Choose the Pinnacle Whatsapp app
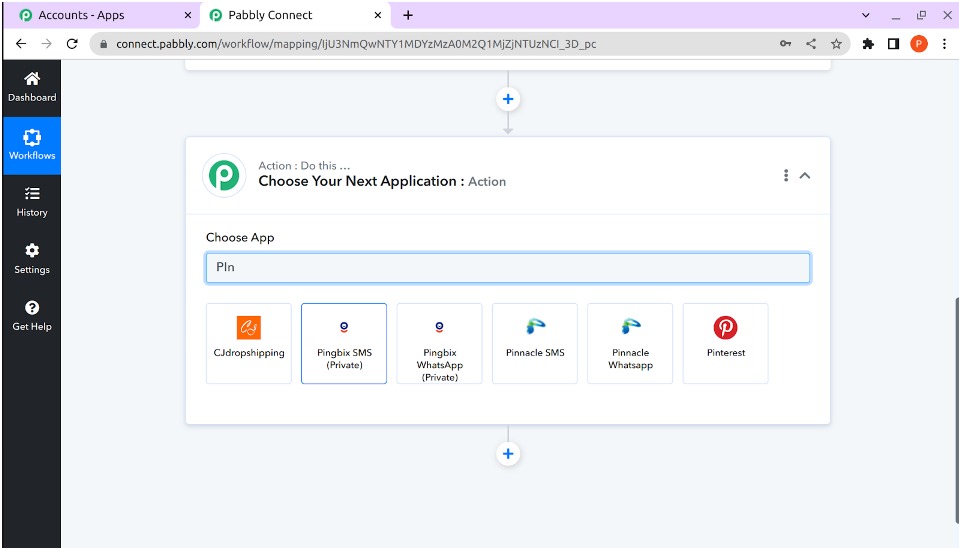Viewport: 959px width, 548px height. [630, 343]
